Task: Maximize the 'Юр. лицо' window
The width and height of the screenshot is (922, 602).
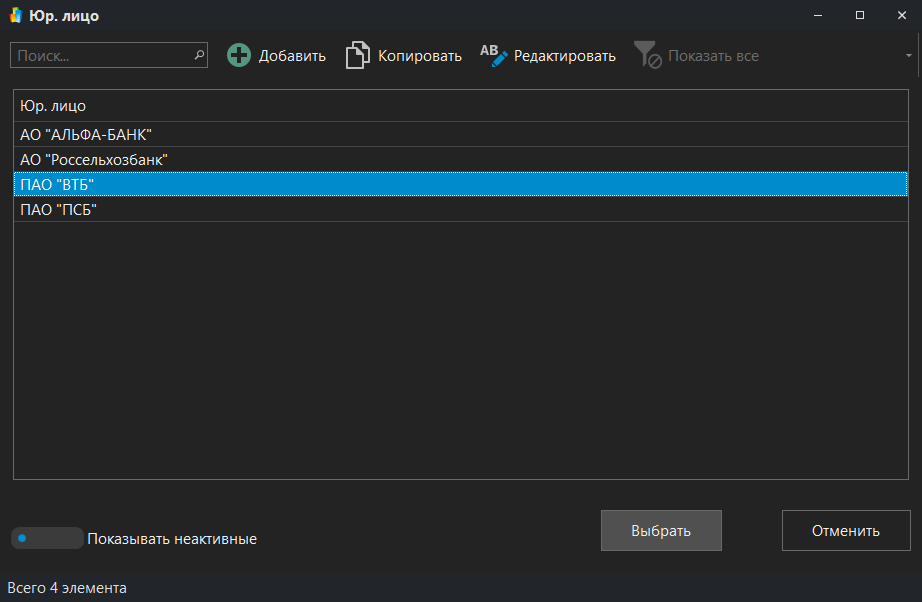Action: 860,16
